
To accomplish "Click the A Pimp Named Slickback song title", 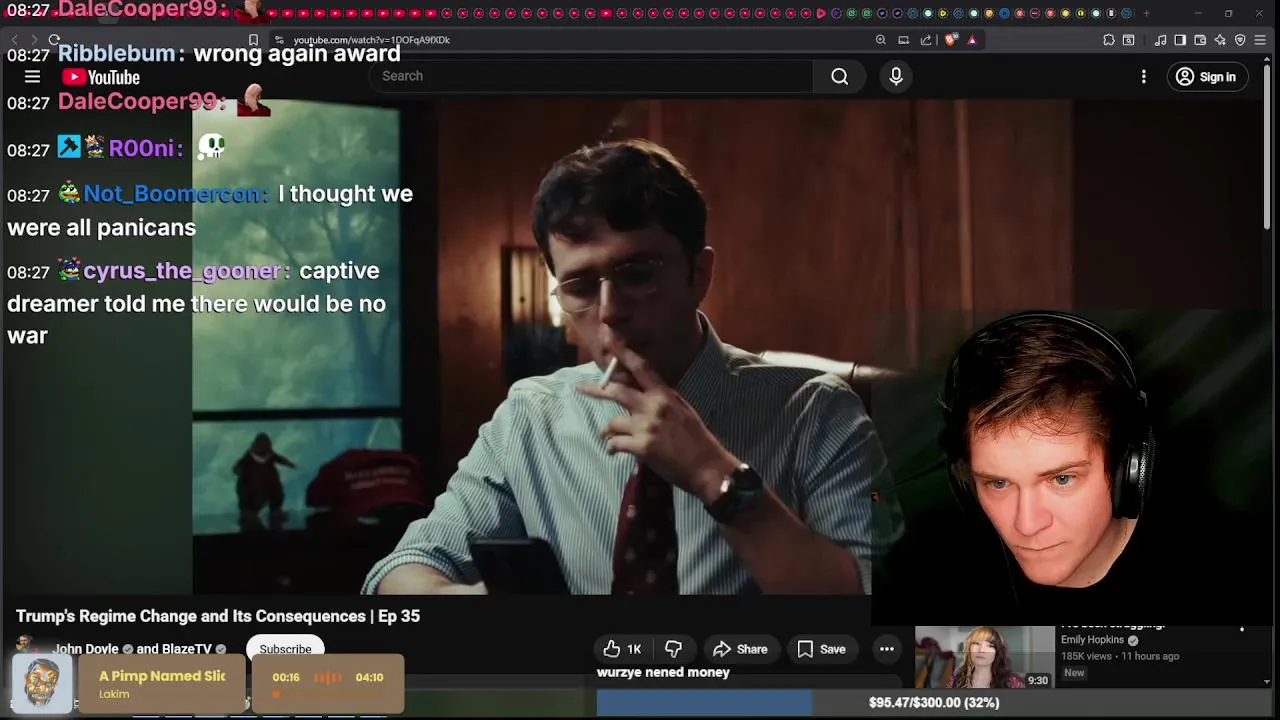I will (x=162, y=676).
